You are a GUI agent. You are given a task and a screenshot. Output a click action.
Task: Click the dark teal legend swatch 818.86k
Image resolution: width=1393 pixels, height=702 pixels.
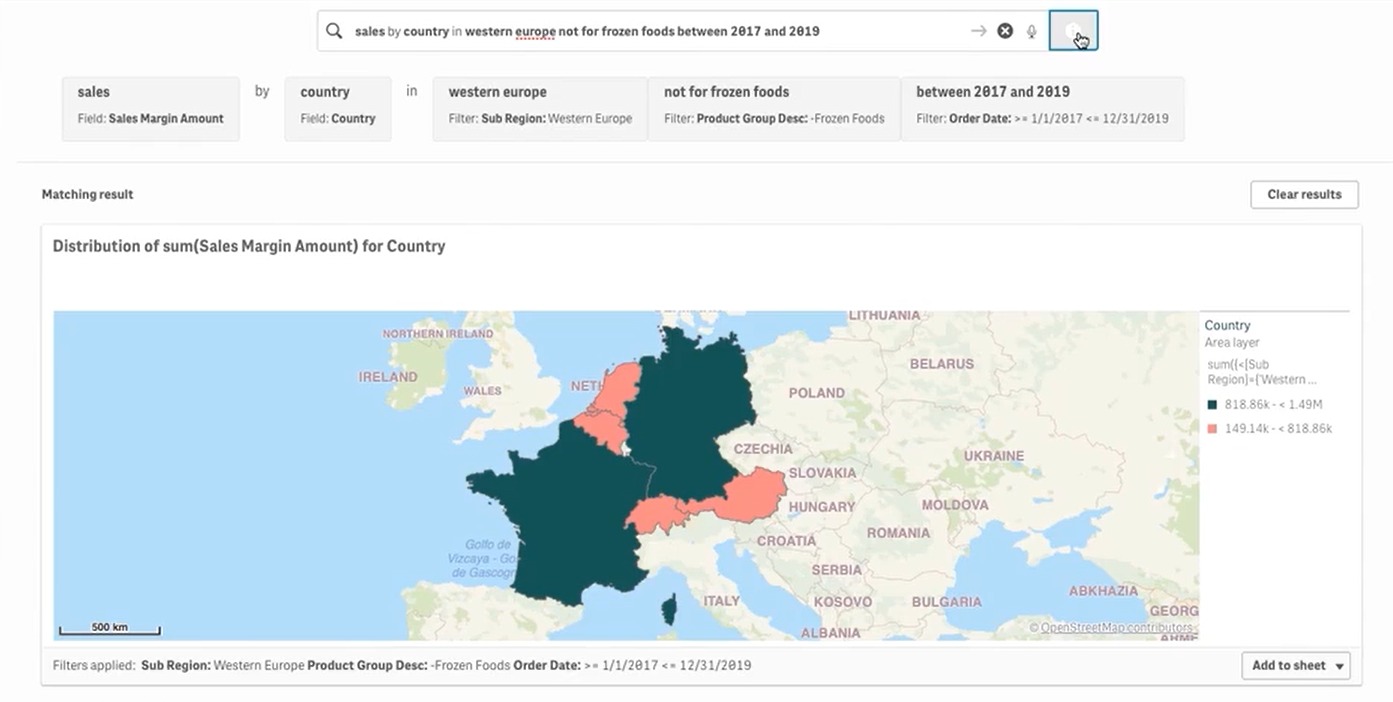tap(1212, 405)
